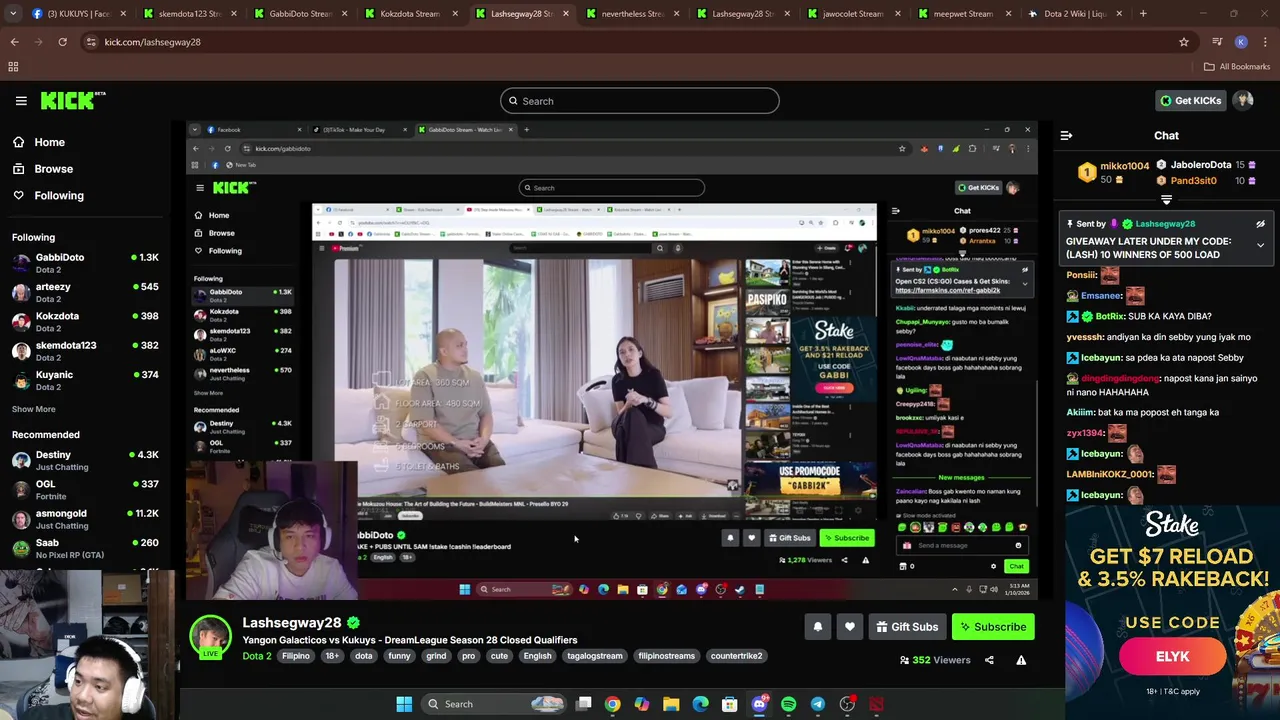Click the filipinostreams tag
1280x720 pixels.
point(666,656)
